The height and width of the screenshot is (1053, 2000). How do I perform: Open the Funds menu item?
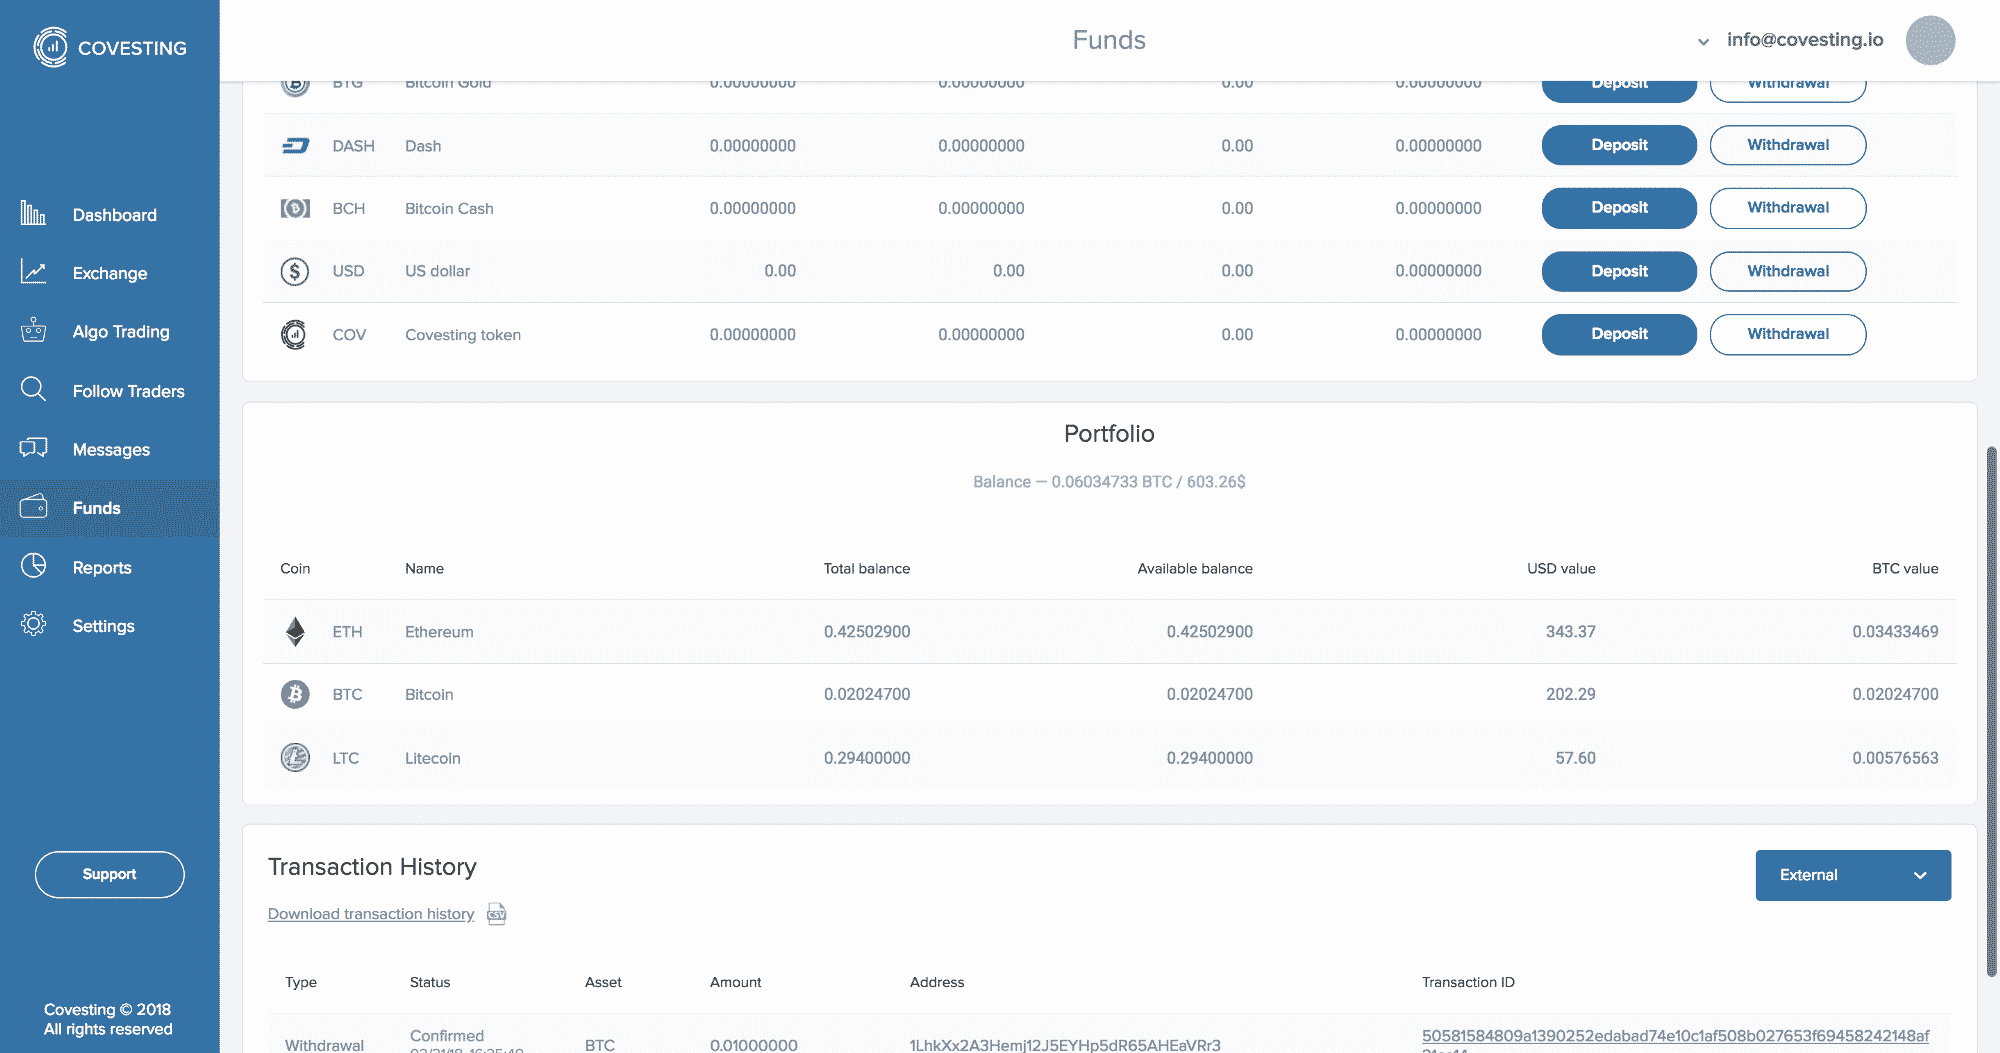pos(96,508)
